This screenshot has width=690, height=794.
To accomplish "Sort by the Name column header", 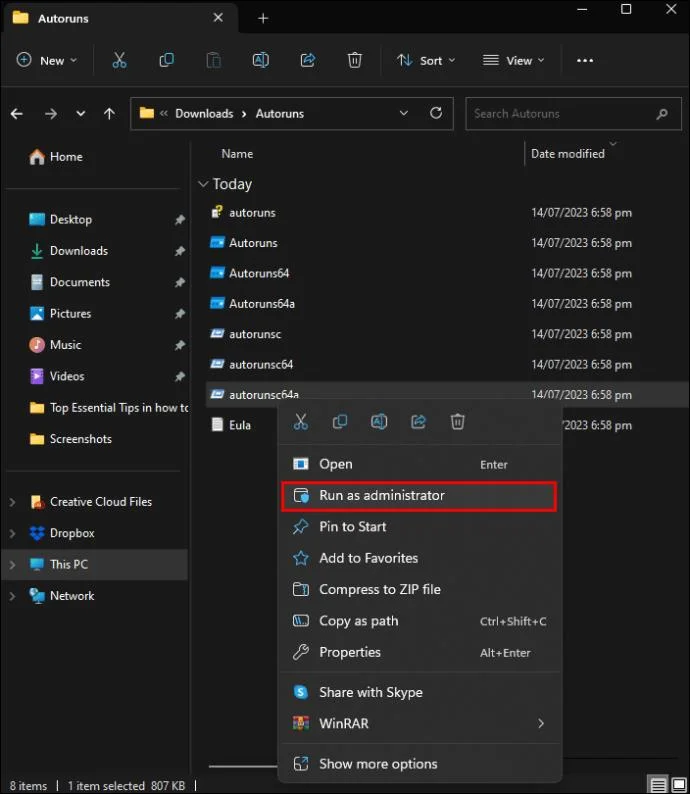I will pyautogui.click(x=237, y=154).
